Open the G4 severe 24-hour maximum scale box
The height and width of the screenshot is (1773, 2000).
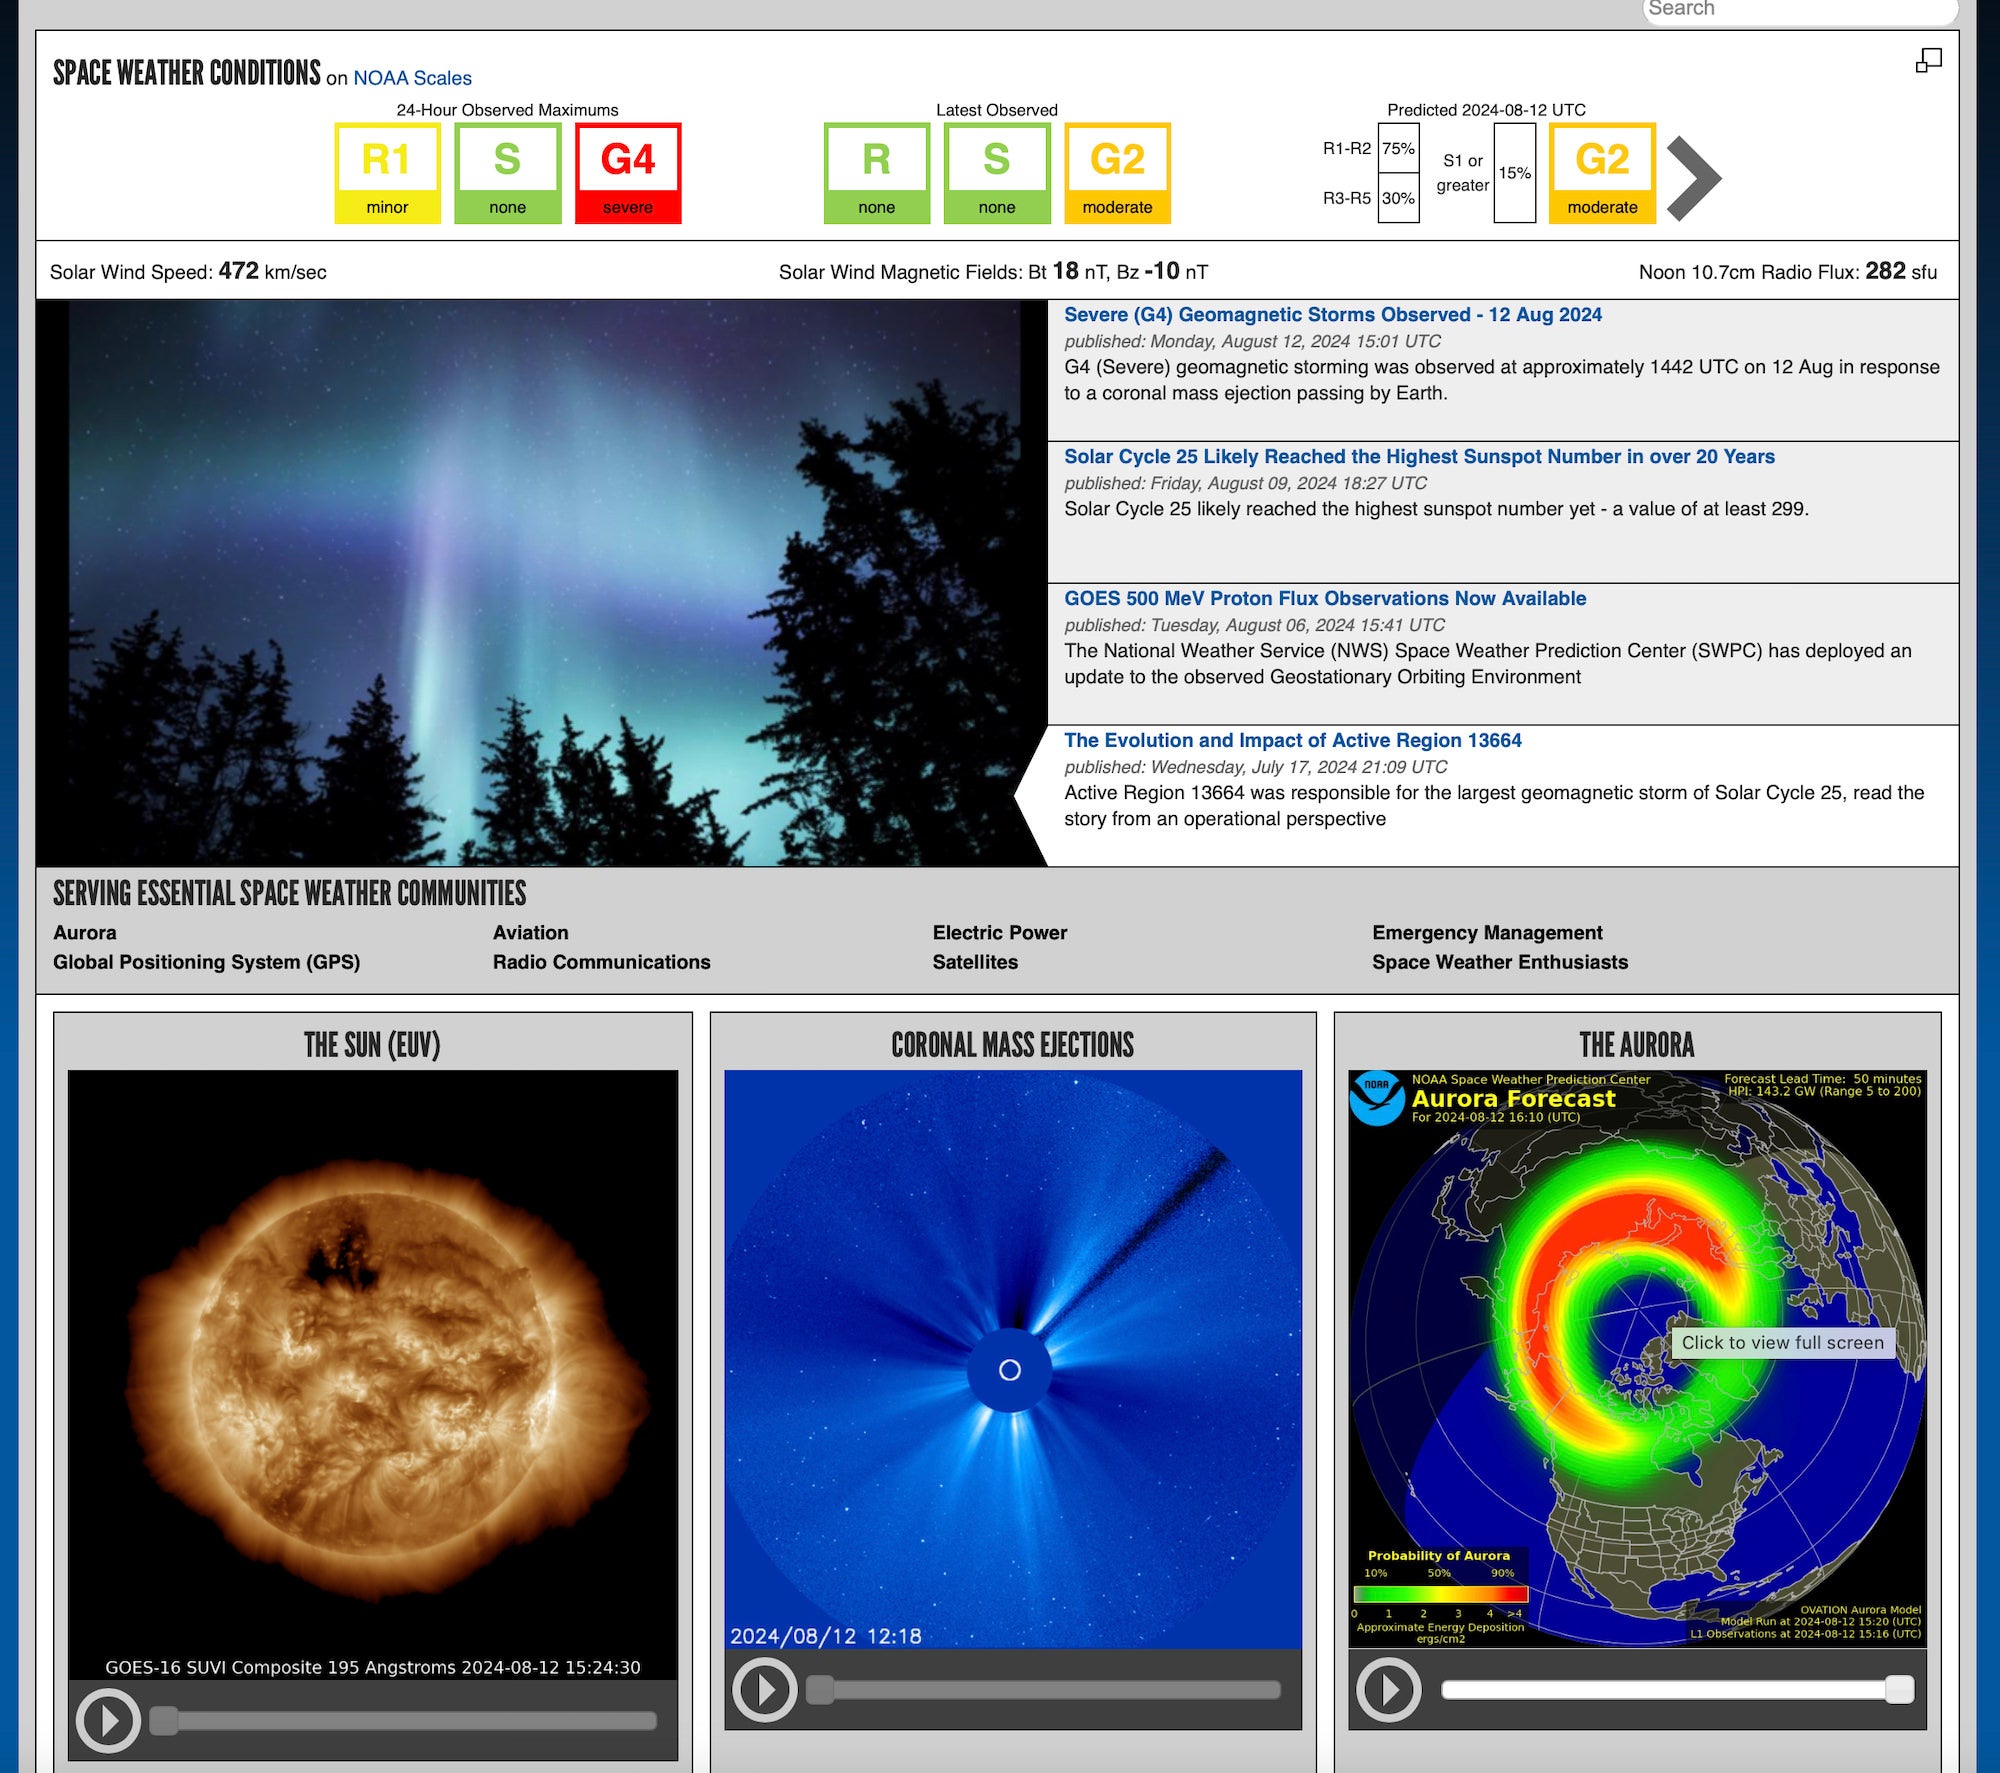(628, 173)
